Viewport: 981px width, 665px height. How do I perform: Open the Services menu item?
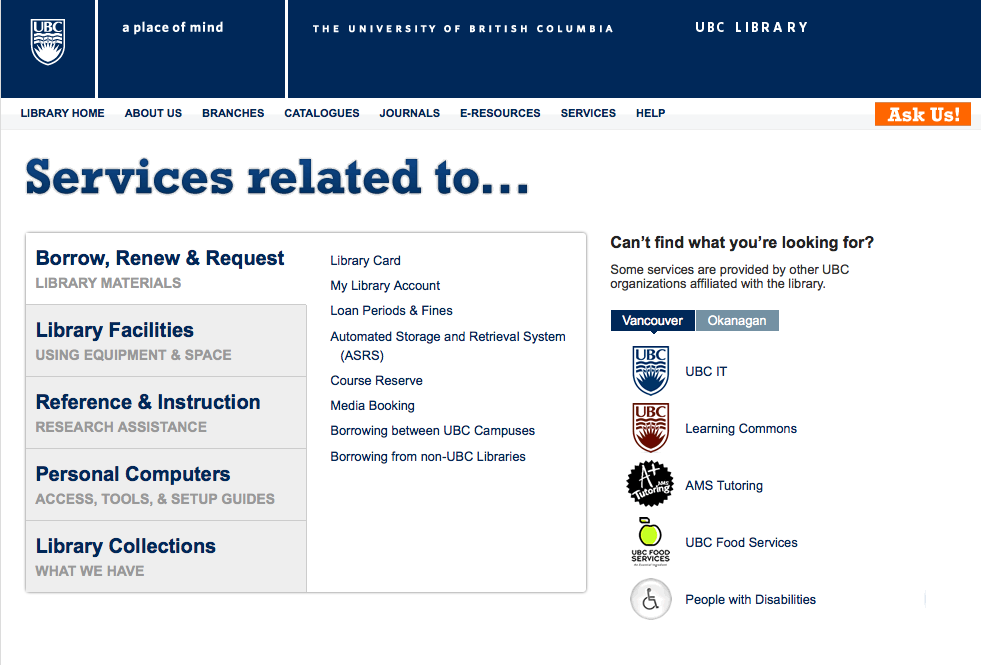(x=588, y=113)
